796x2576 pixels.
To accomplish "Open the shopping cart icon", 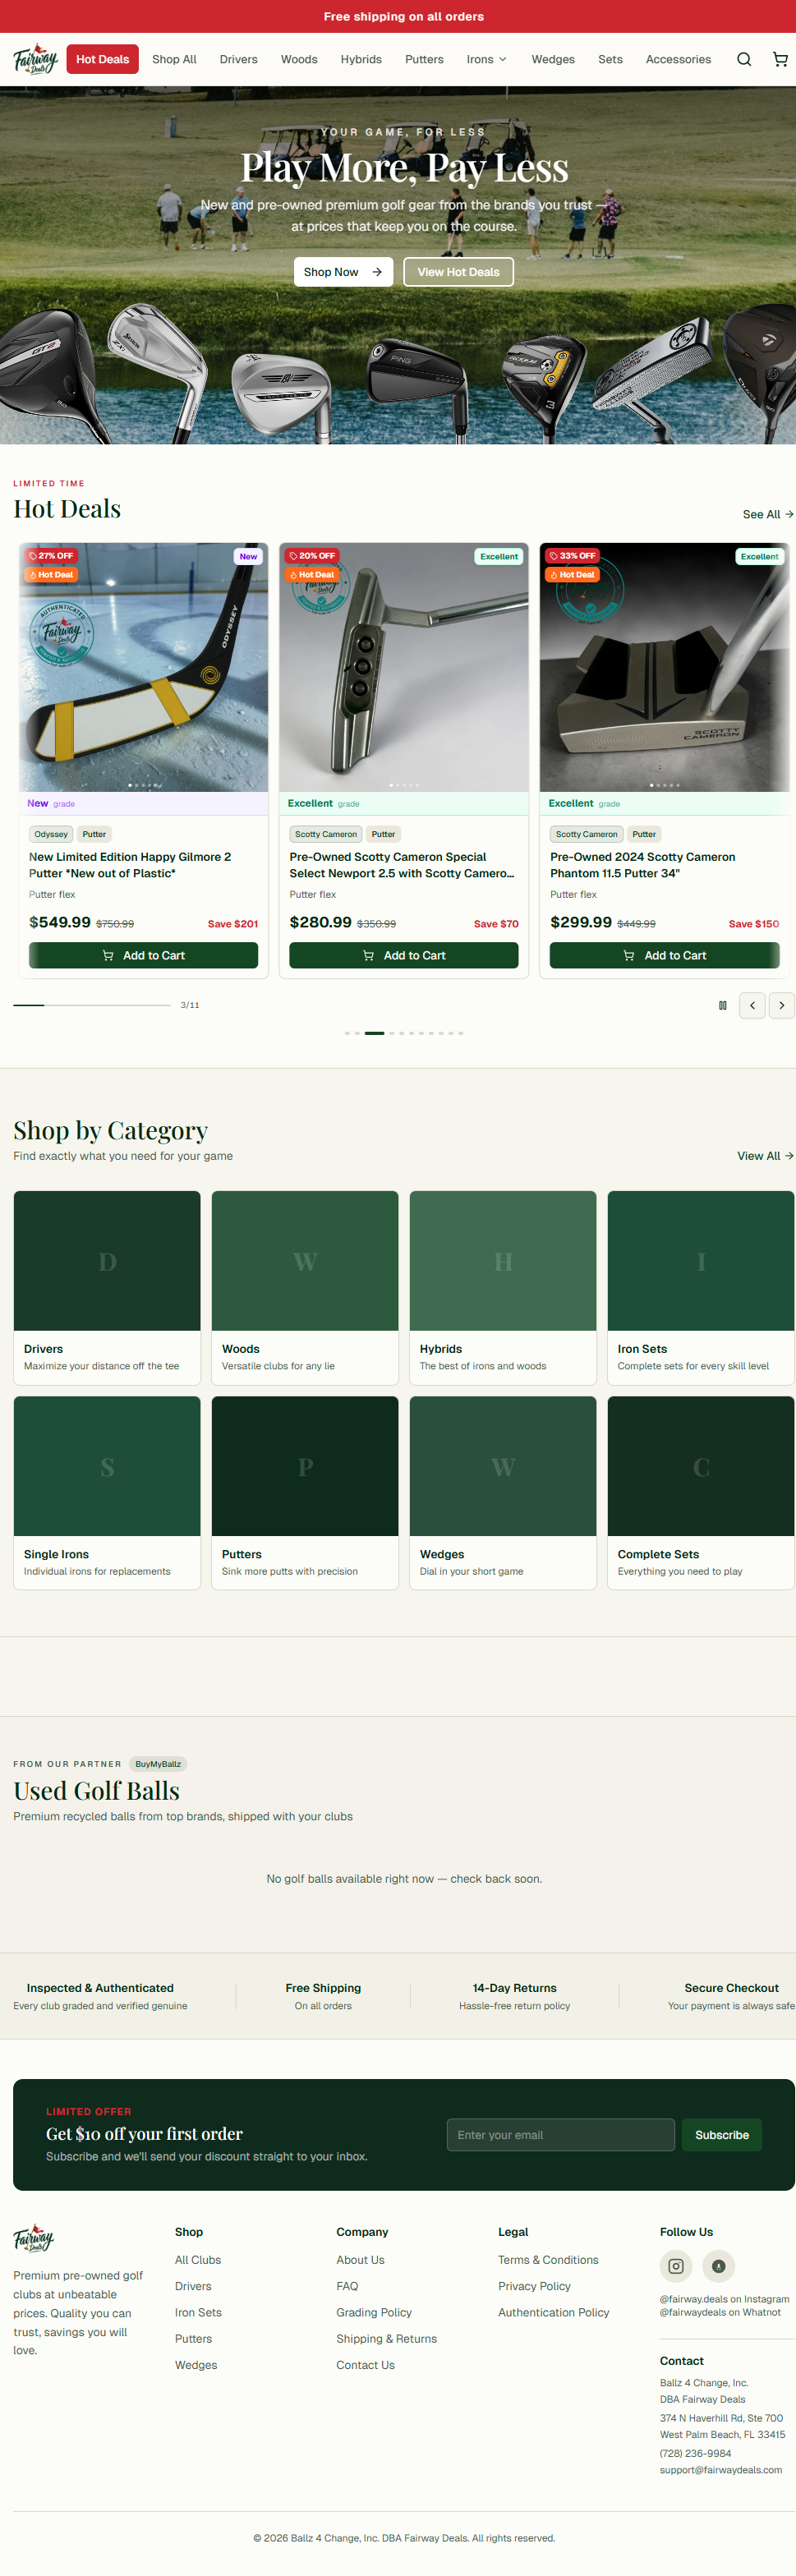I will point(780,60).
